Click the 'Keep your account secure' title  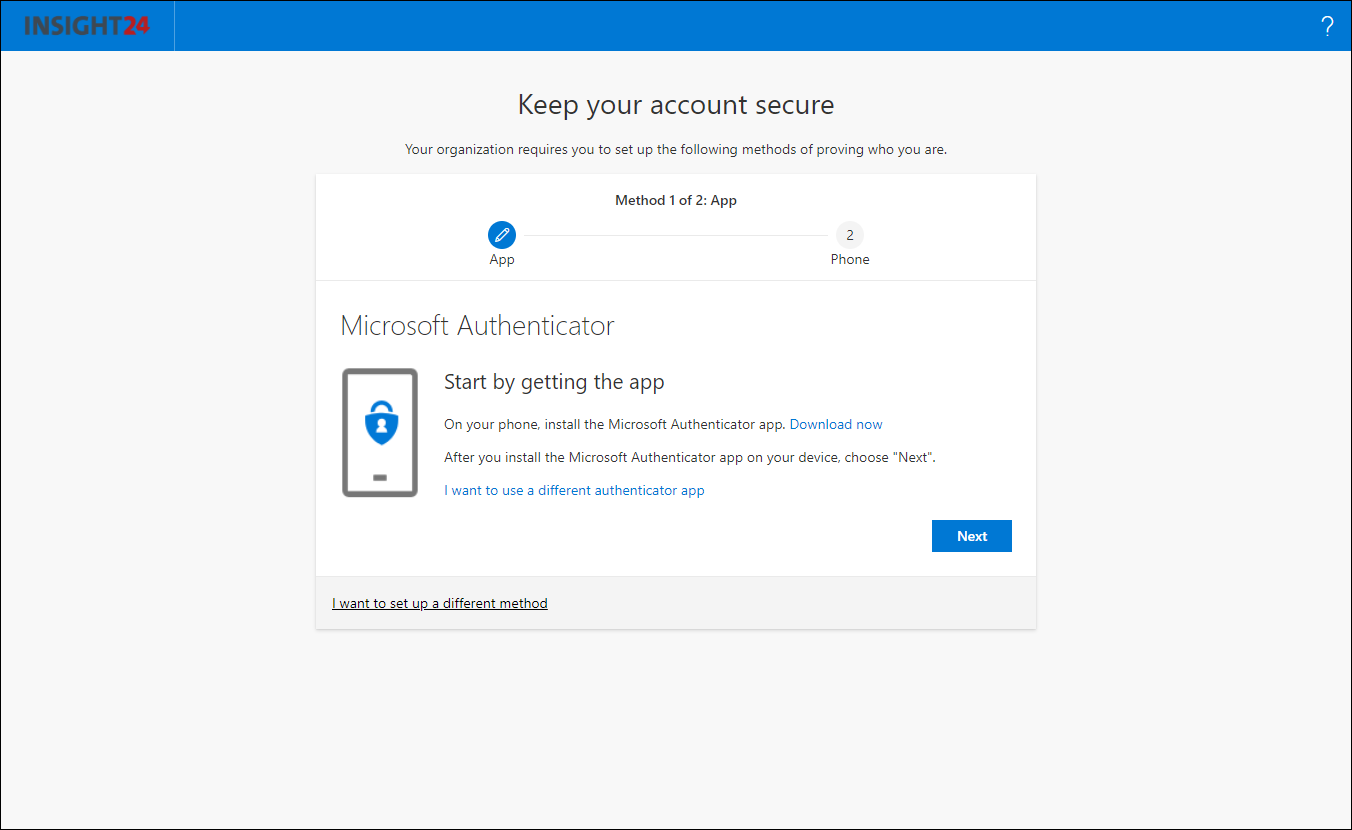(676, 105)
